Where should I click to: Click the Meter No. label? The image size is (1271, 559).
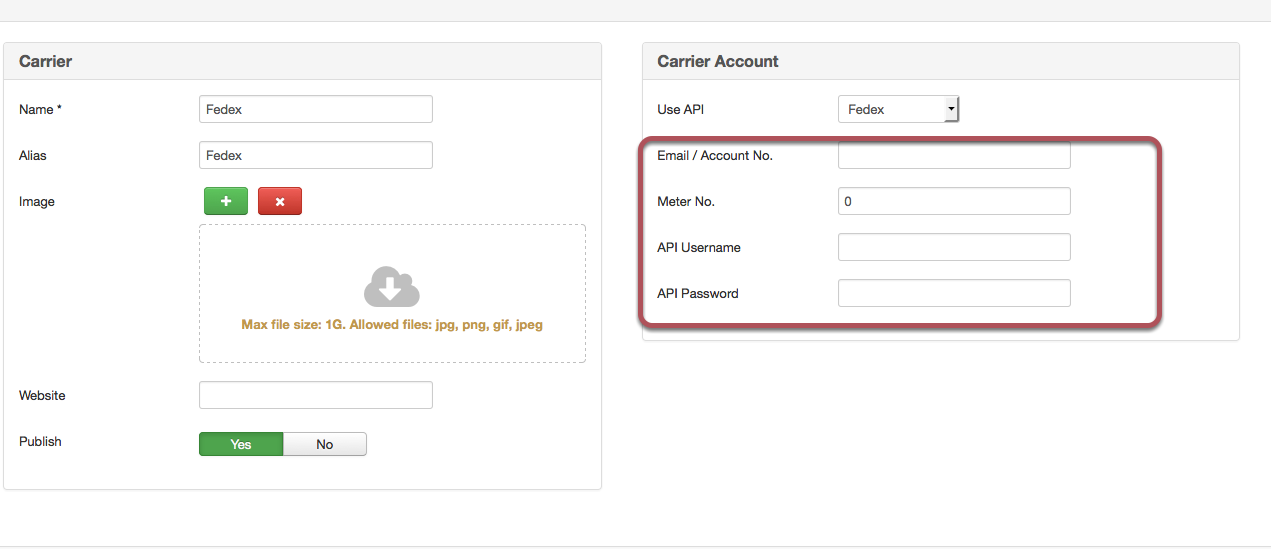(x=686, y=201)
